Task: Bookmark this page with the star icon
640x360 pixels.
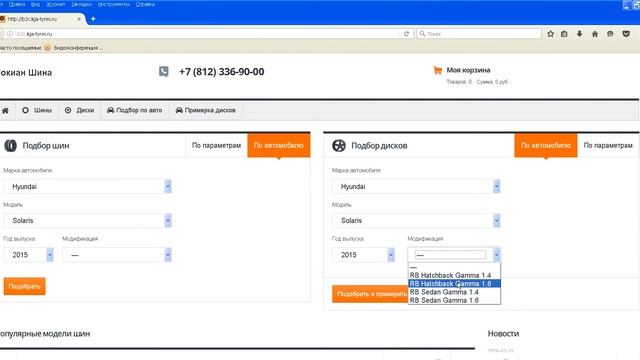Action: pos(550,34)
